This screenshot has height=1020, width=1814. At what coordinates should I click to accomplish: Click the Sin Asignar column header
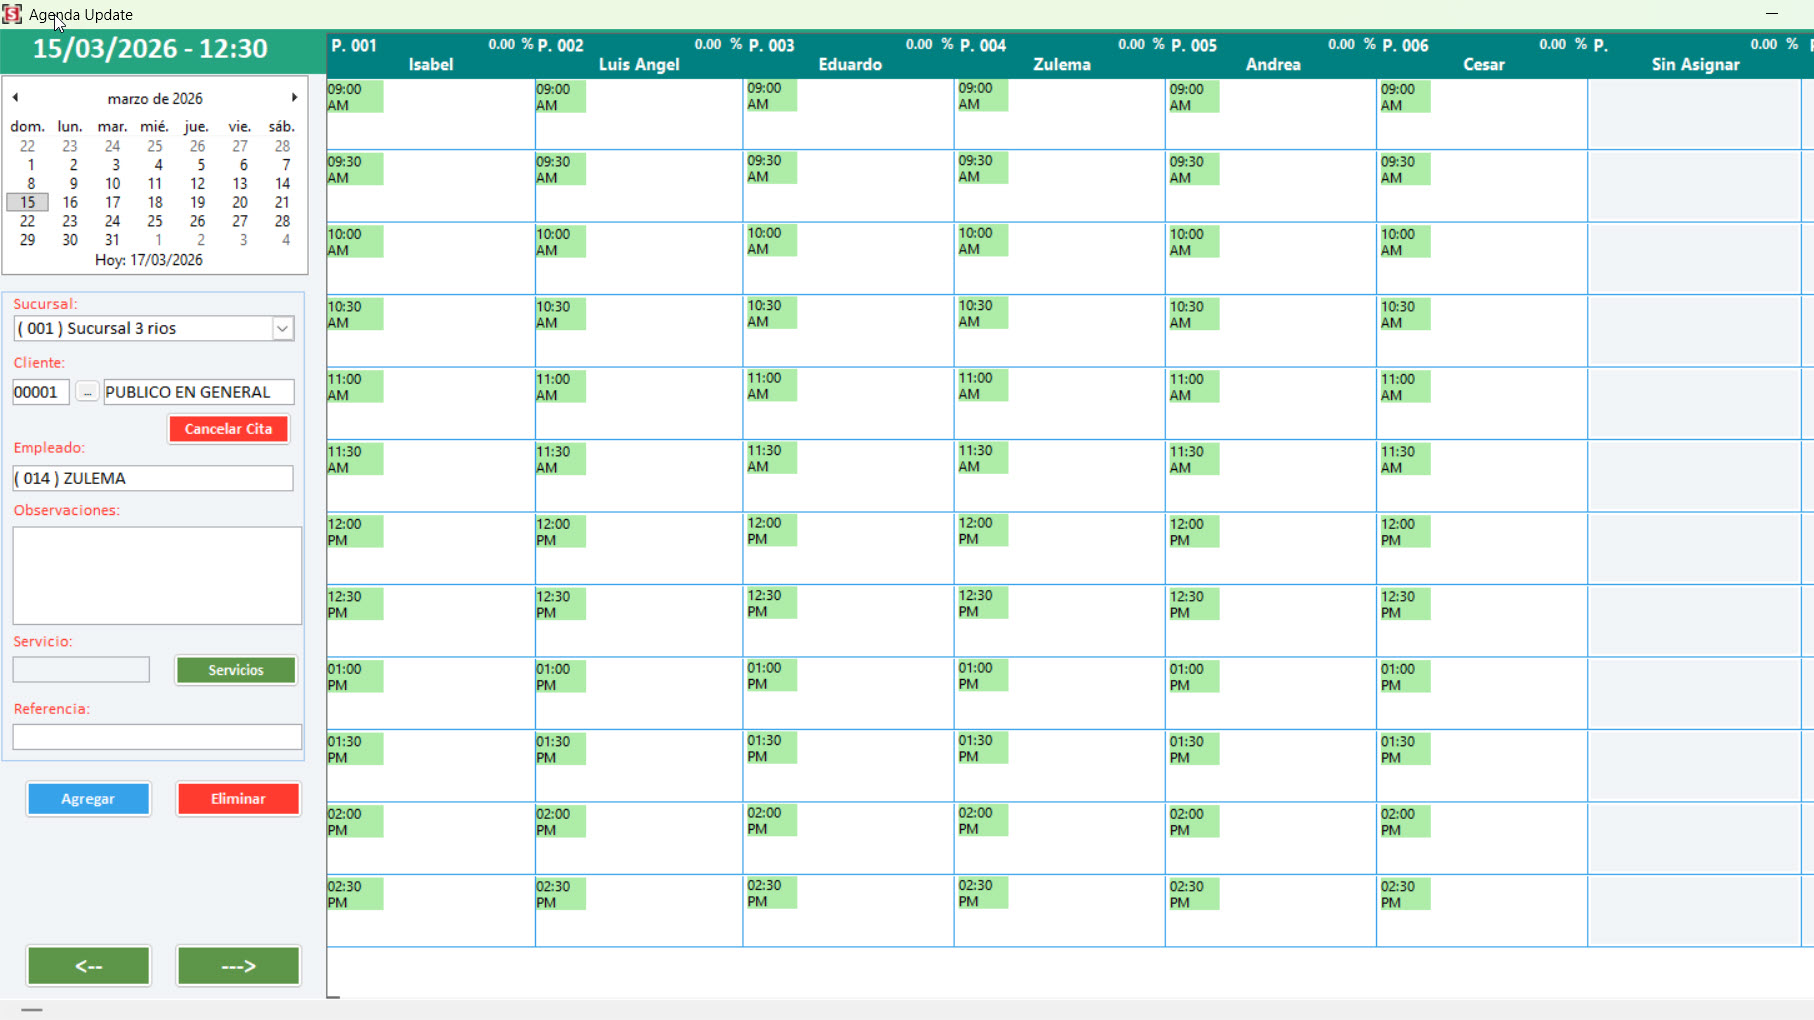pos(1694,64)
